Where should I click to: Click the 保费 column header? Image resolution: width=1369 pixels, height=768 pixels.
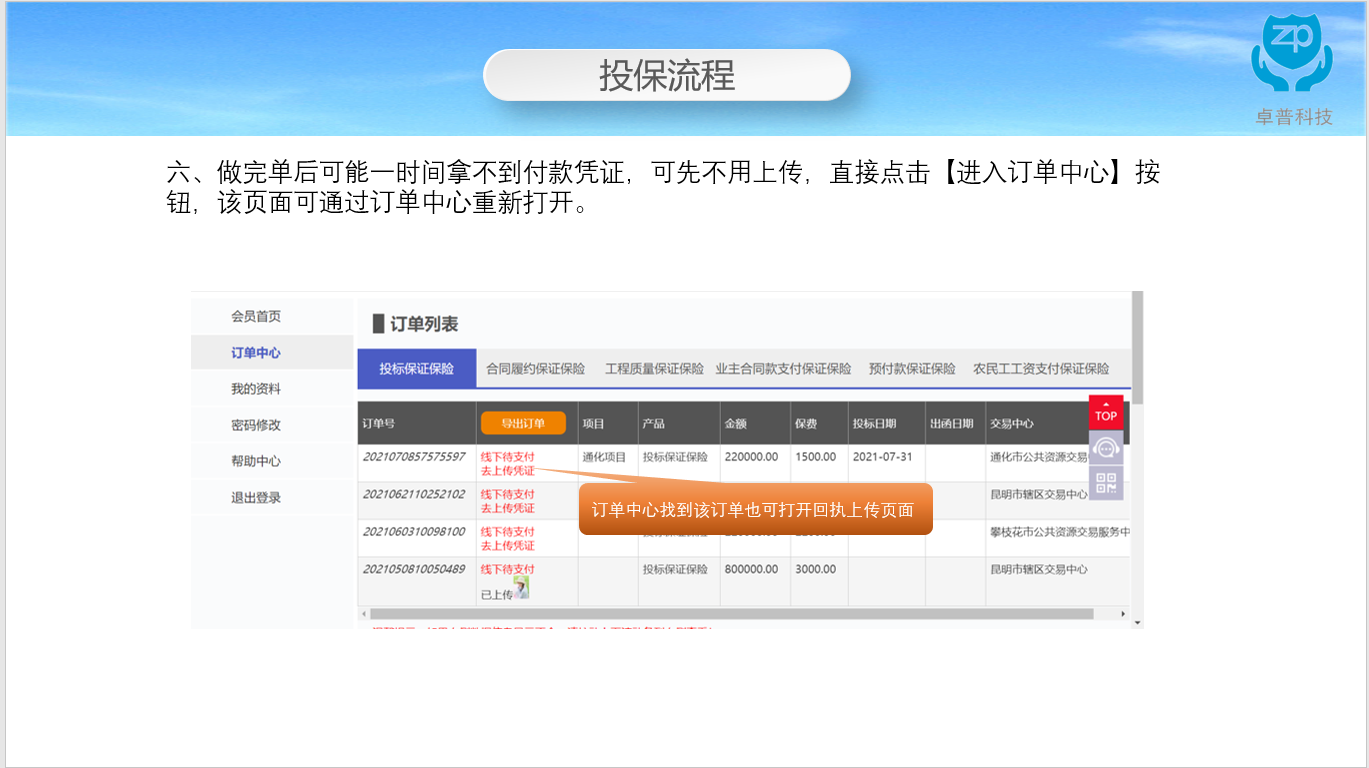(x=805, y=424)
